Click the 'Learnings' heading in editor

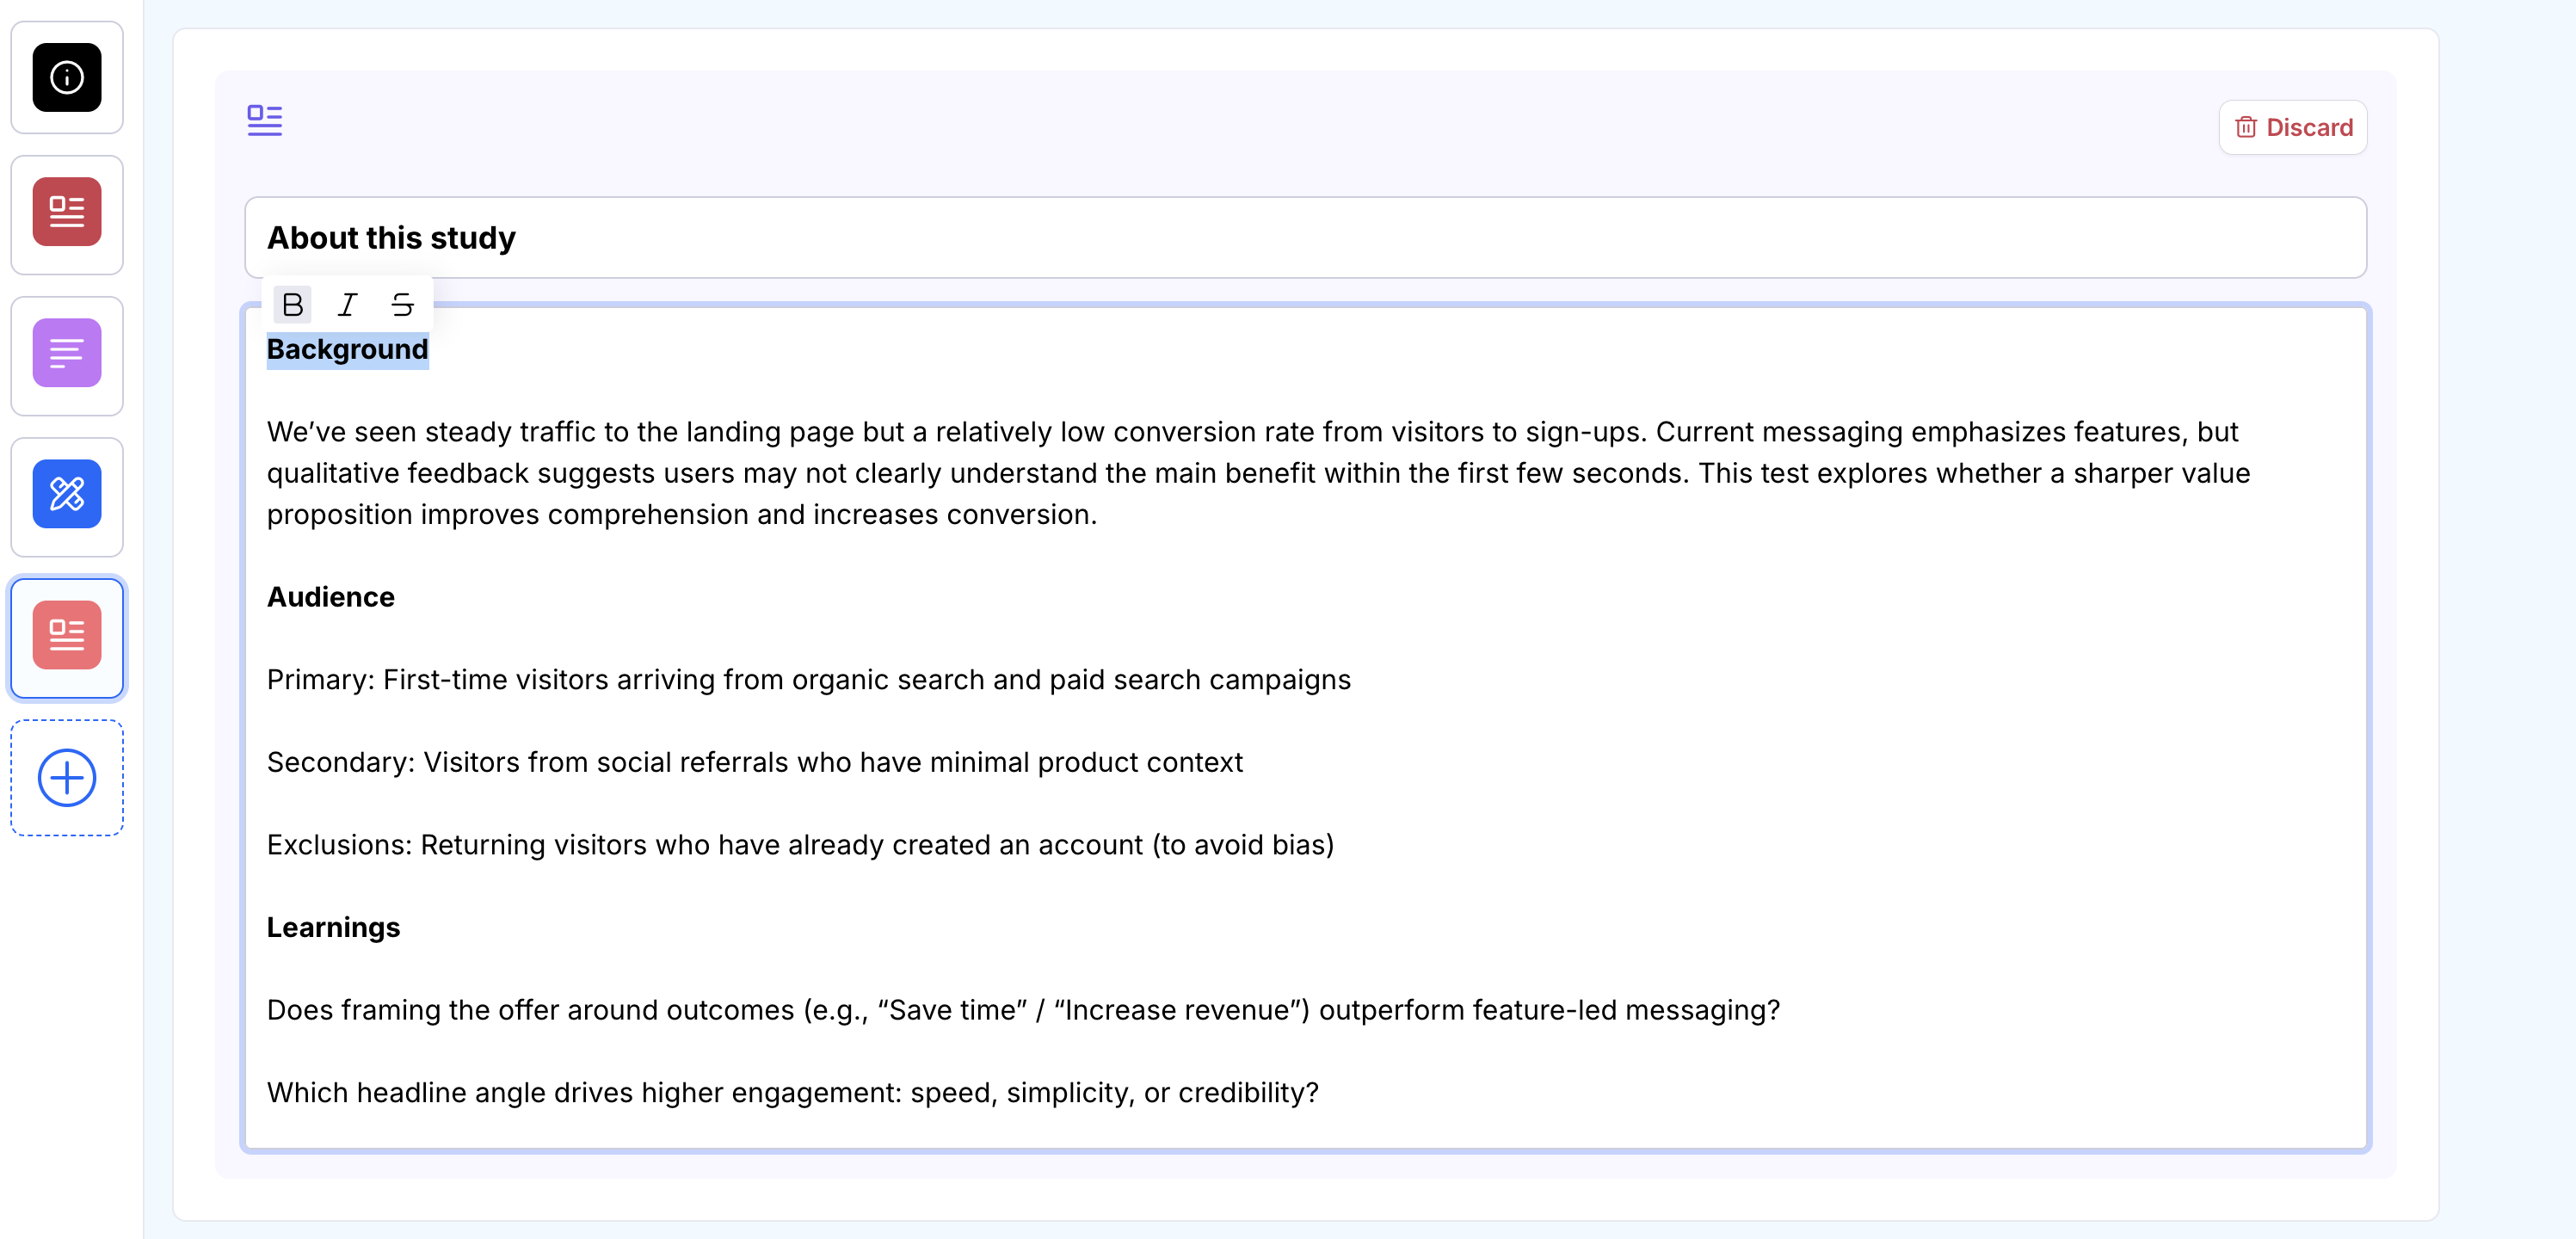[333, 927]
